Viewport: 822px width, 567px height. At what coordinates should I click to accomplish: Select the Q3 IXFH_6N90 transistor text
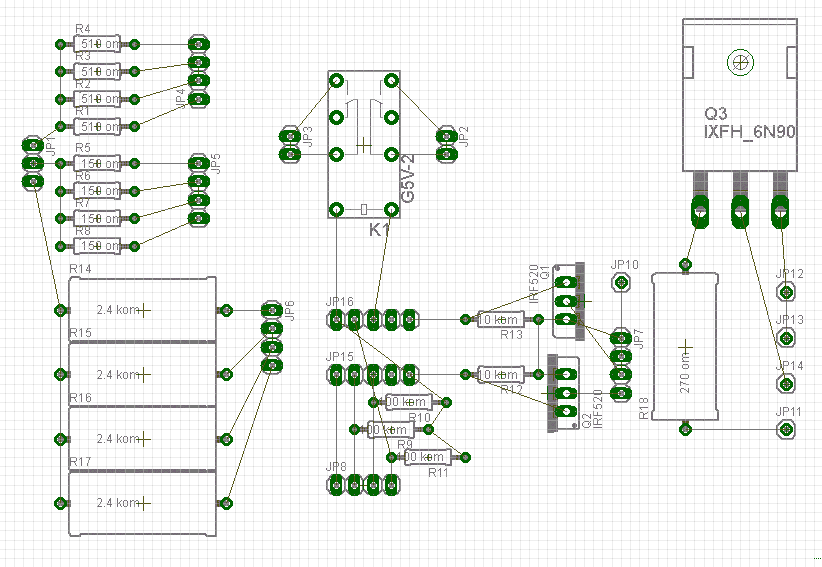(x=749, y=123)
